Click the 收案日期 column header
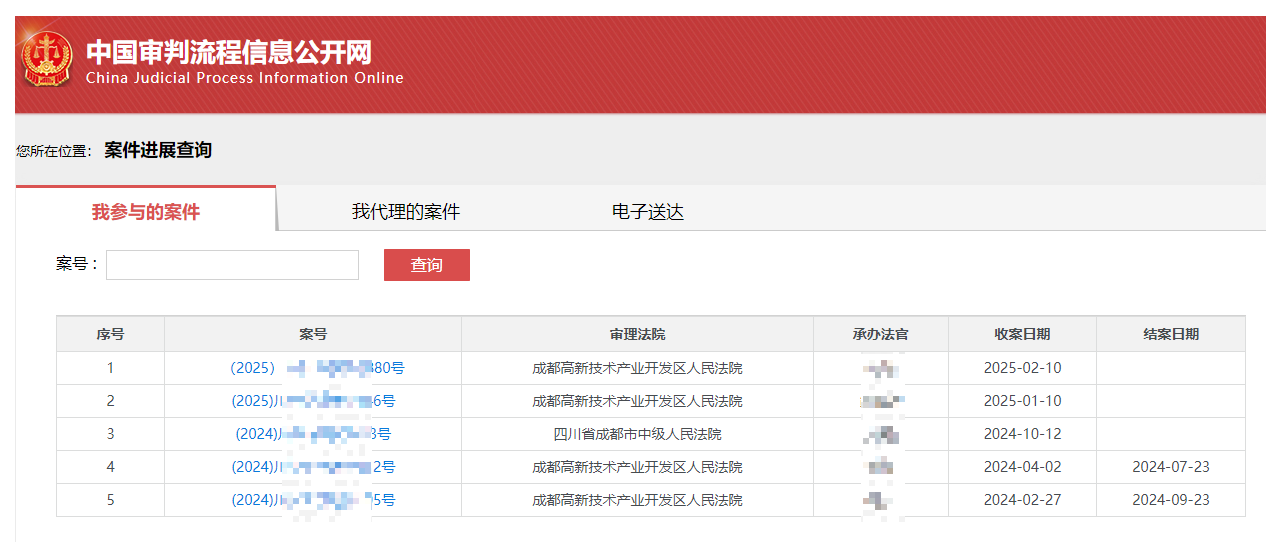Viewport: 1283px width, 542px height. (x=1022, y=334)
